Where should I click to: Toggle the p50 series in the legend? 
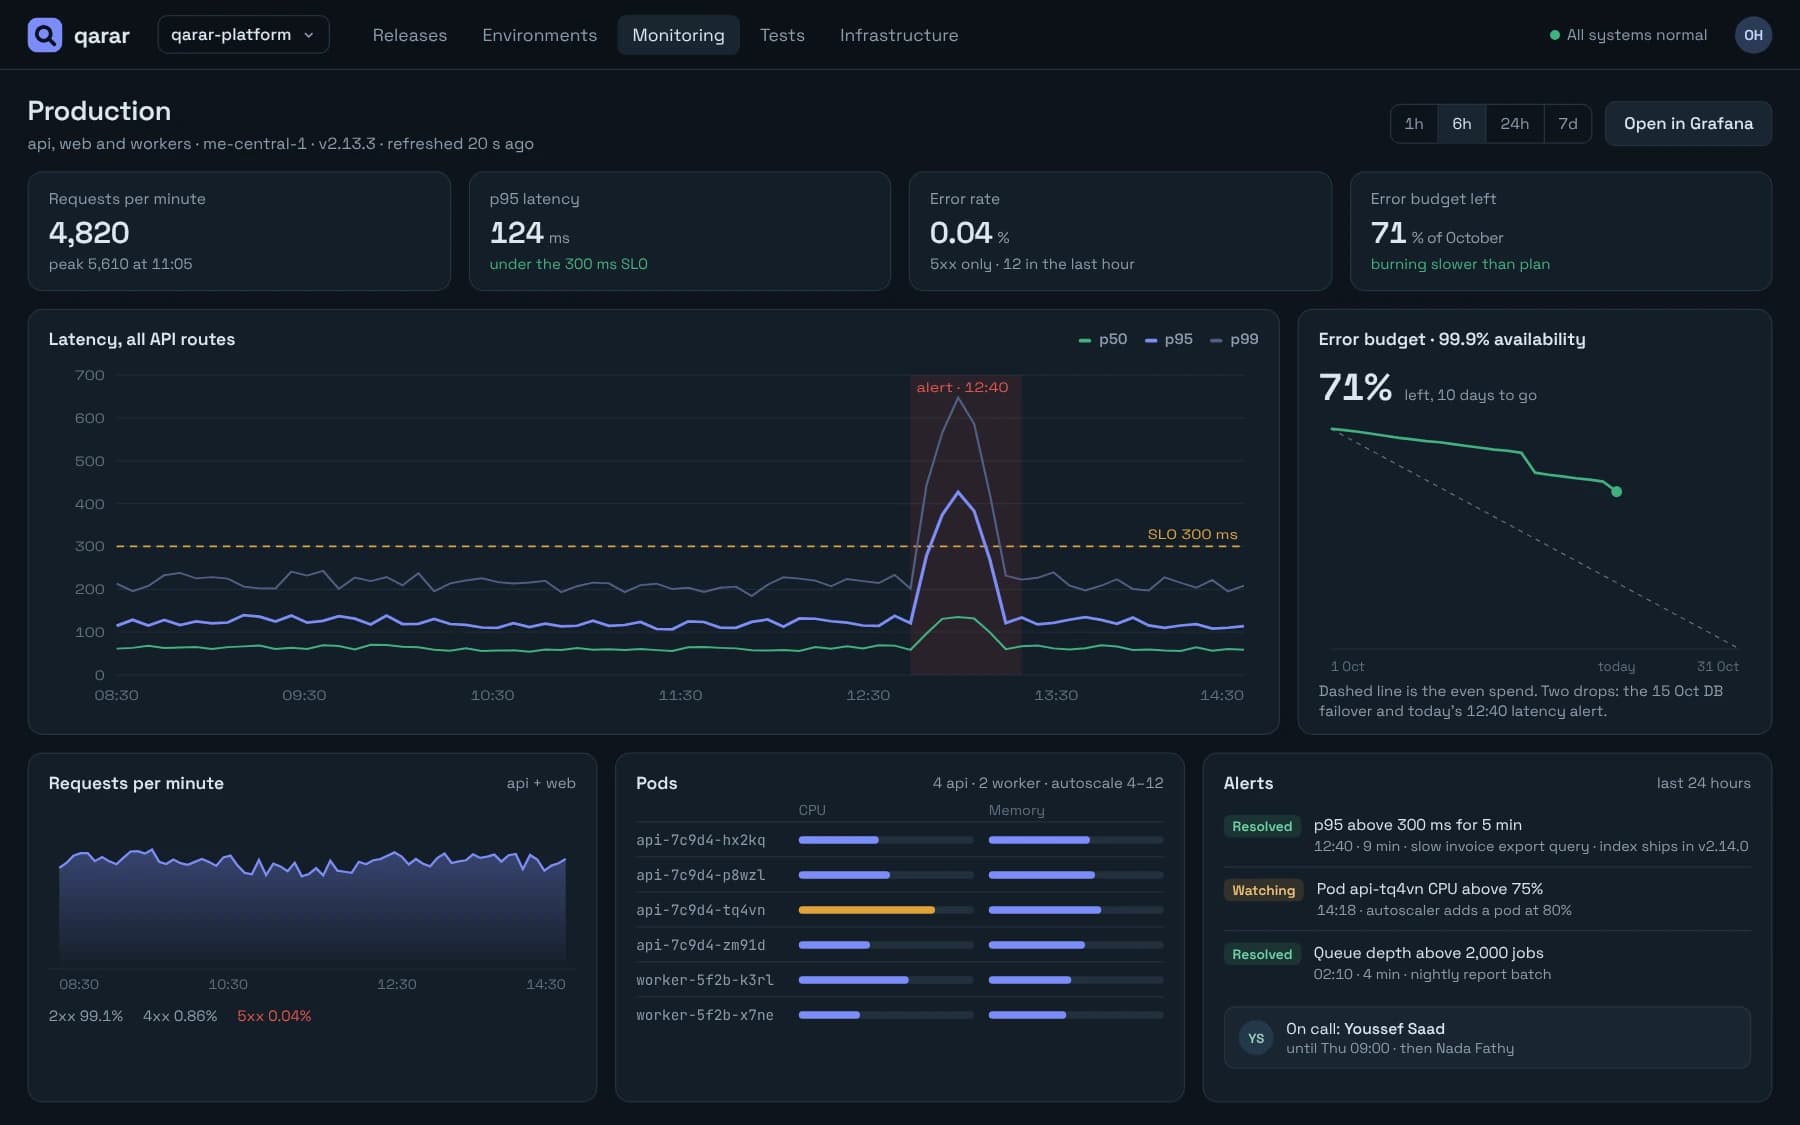[1103, 340]
